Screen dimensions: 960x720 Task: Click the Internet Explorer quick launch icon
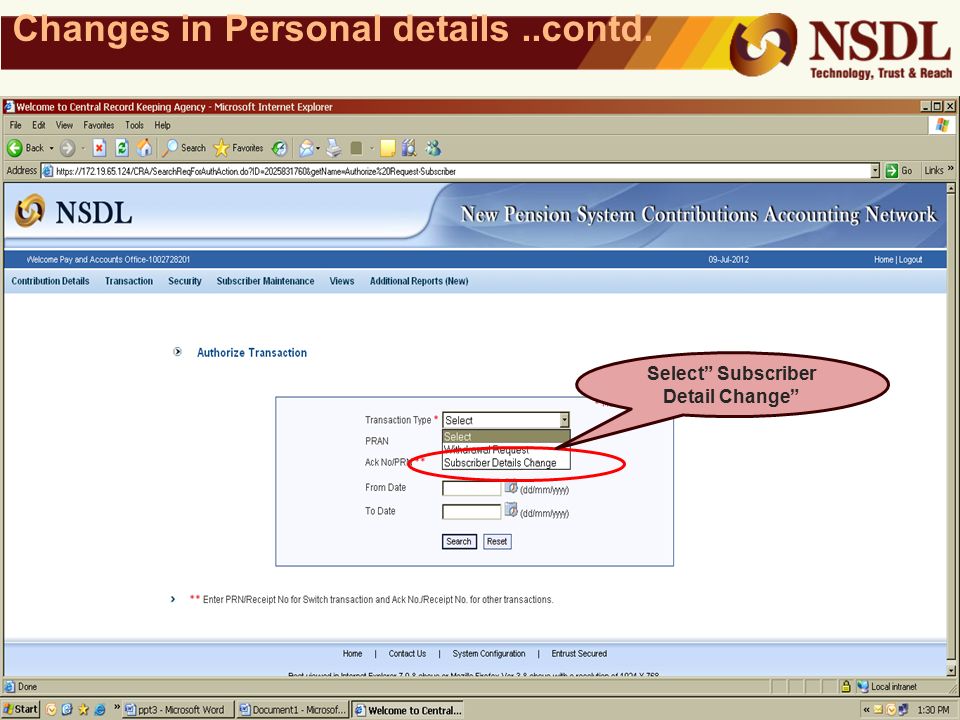tap(99, 710)
